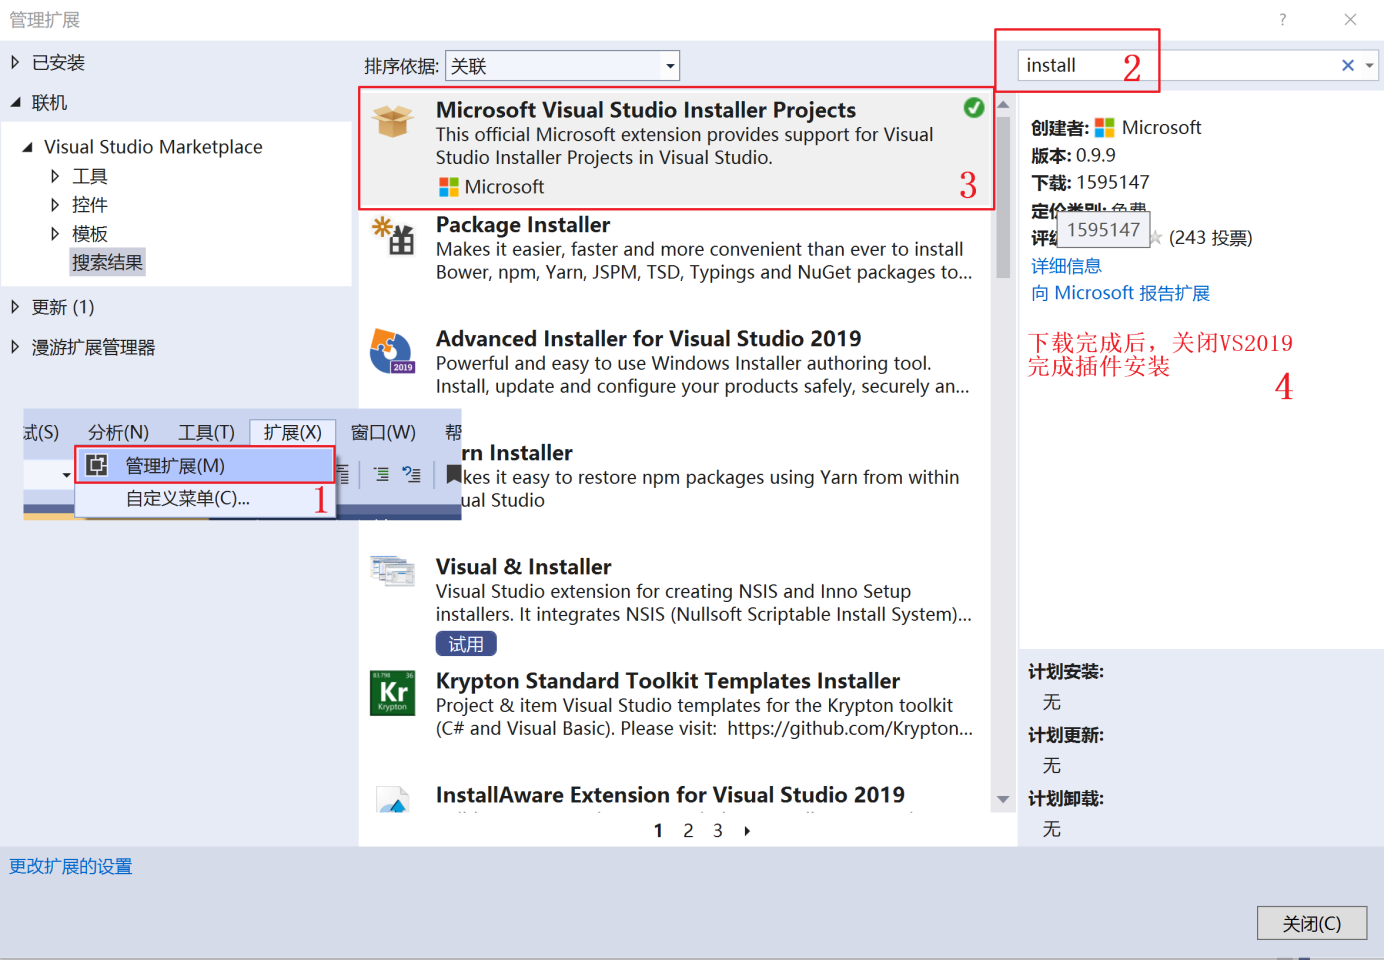1385x961 pixels.
Task: Click the (243 投票) rating text
Action: pyautogui.click(x=1210, y=238)
